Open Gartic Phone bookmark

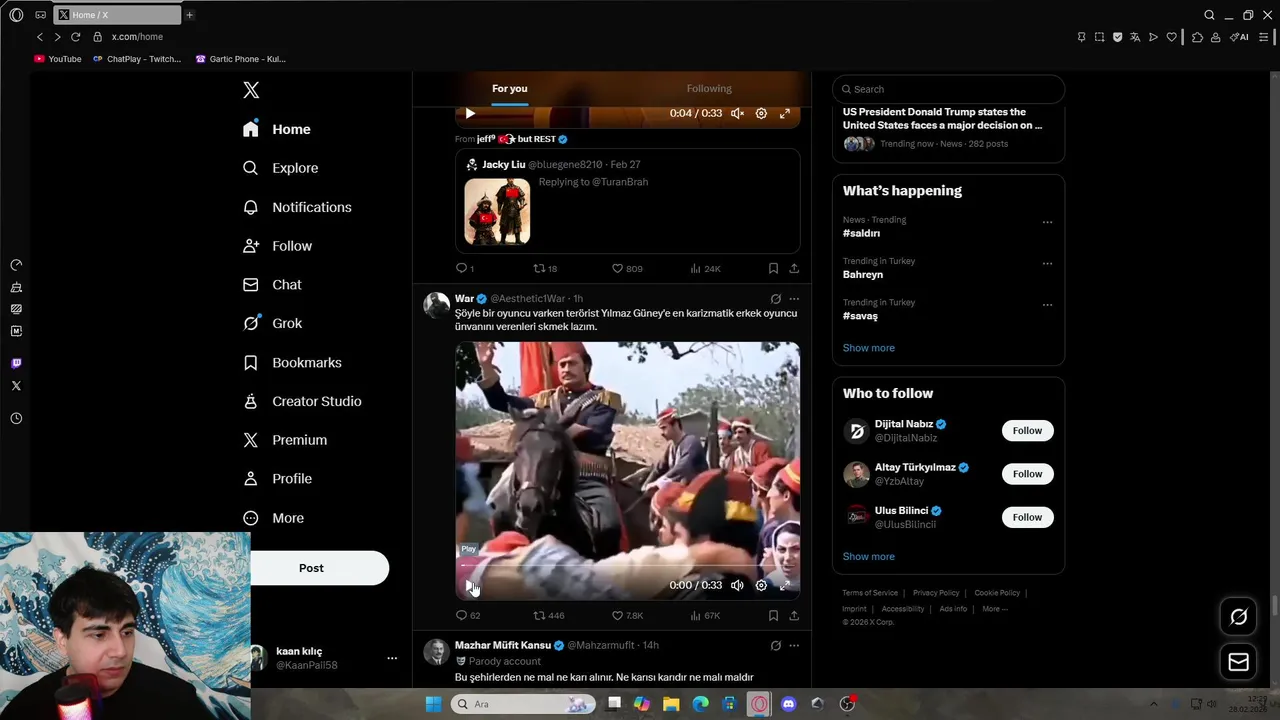coord(241,59)
